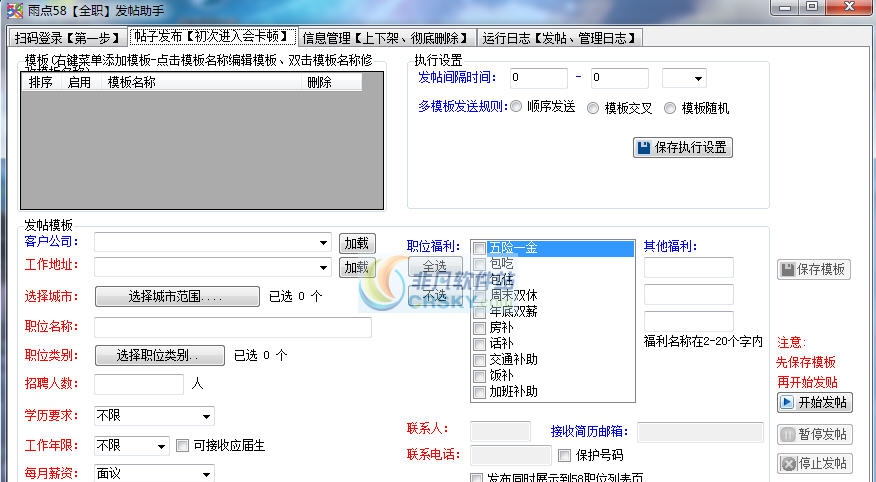Check the 话补 benefit box
This screenshot has width=876, height=482.
[479, 344]
